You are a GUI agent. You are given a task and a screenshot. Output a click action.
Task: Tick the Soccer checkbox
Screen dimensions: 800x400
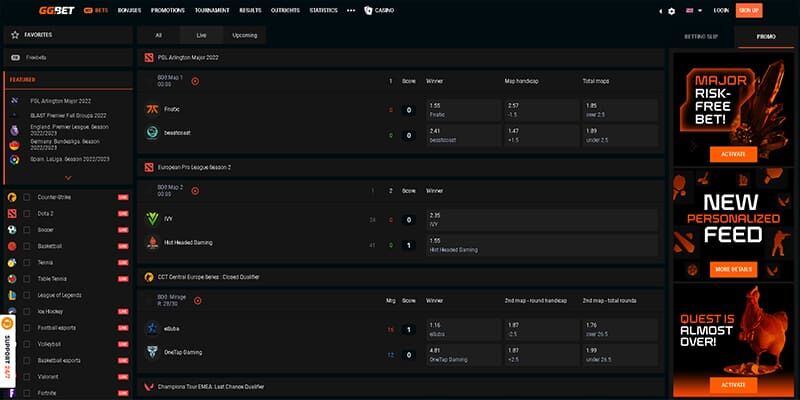point(27,230)
